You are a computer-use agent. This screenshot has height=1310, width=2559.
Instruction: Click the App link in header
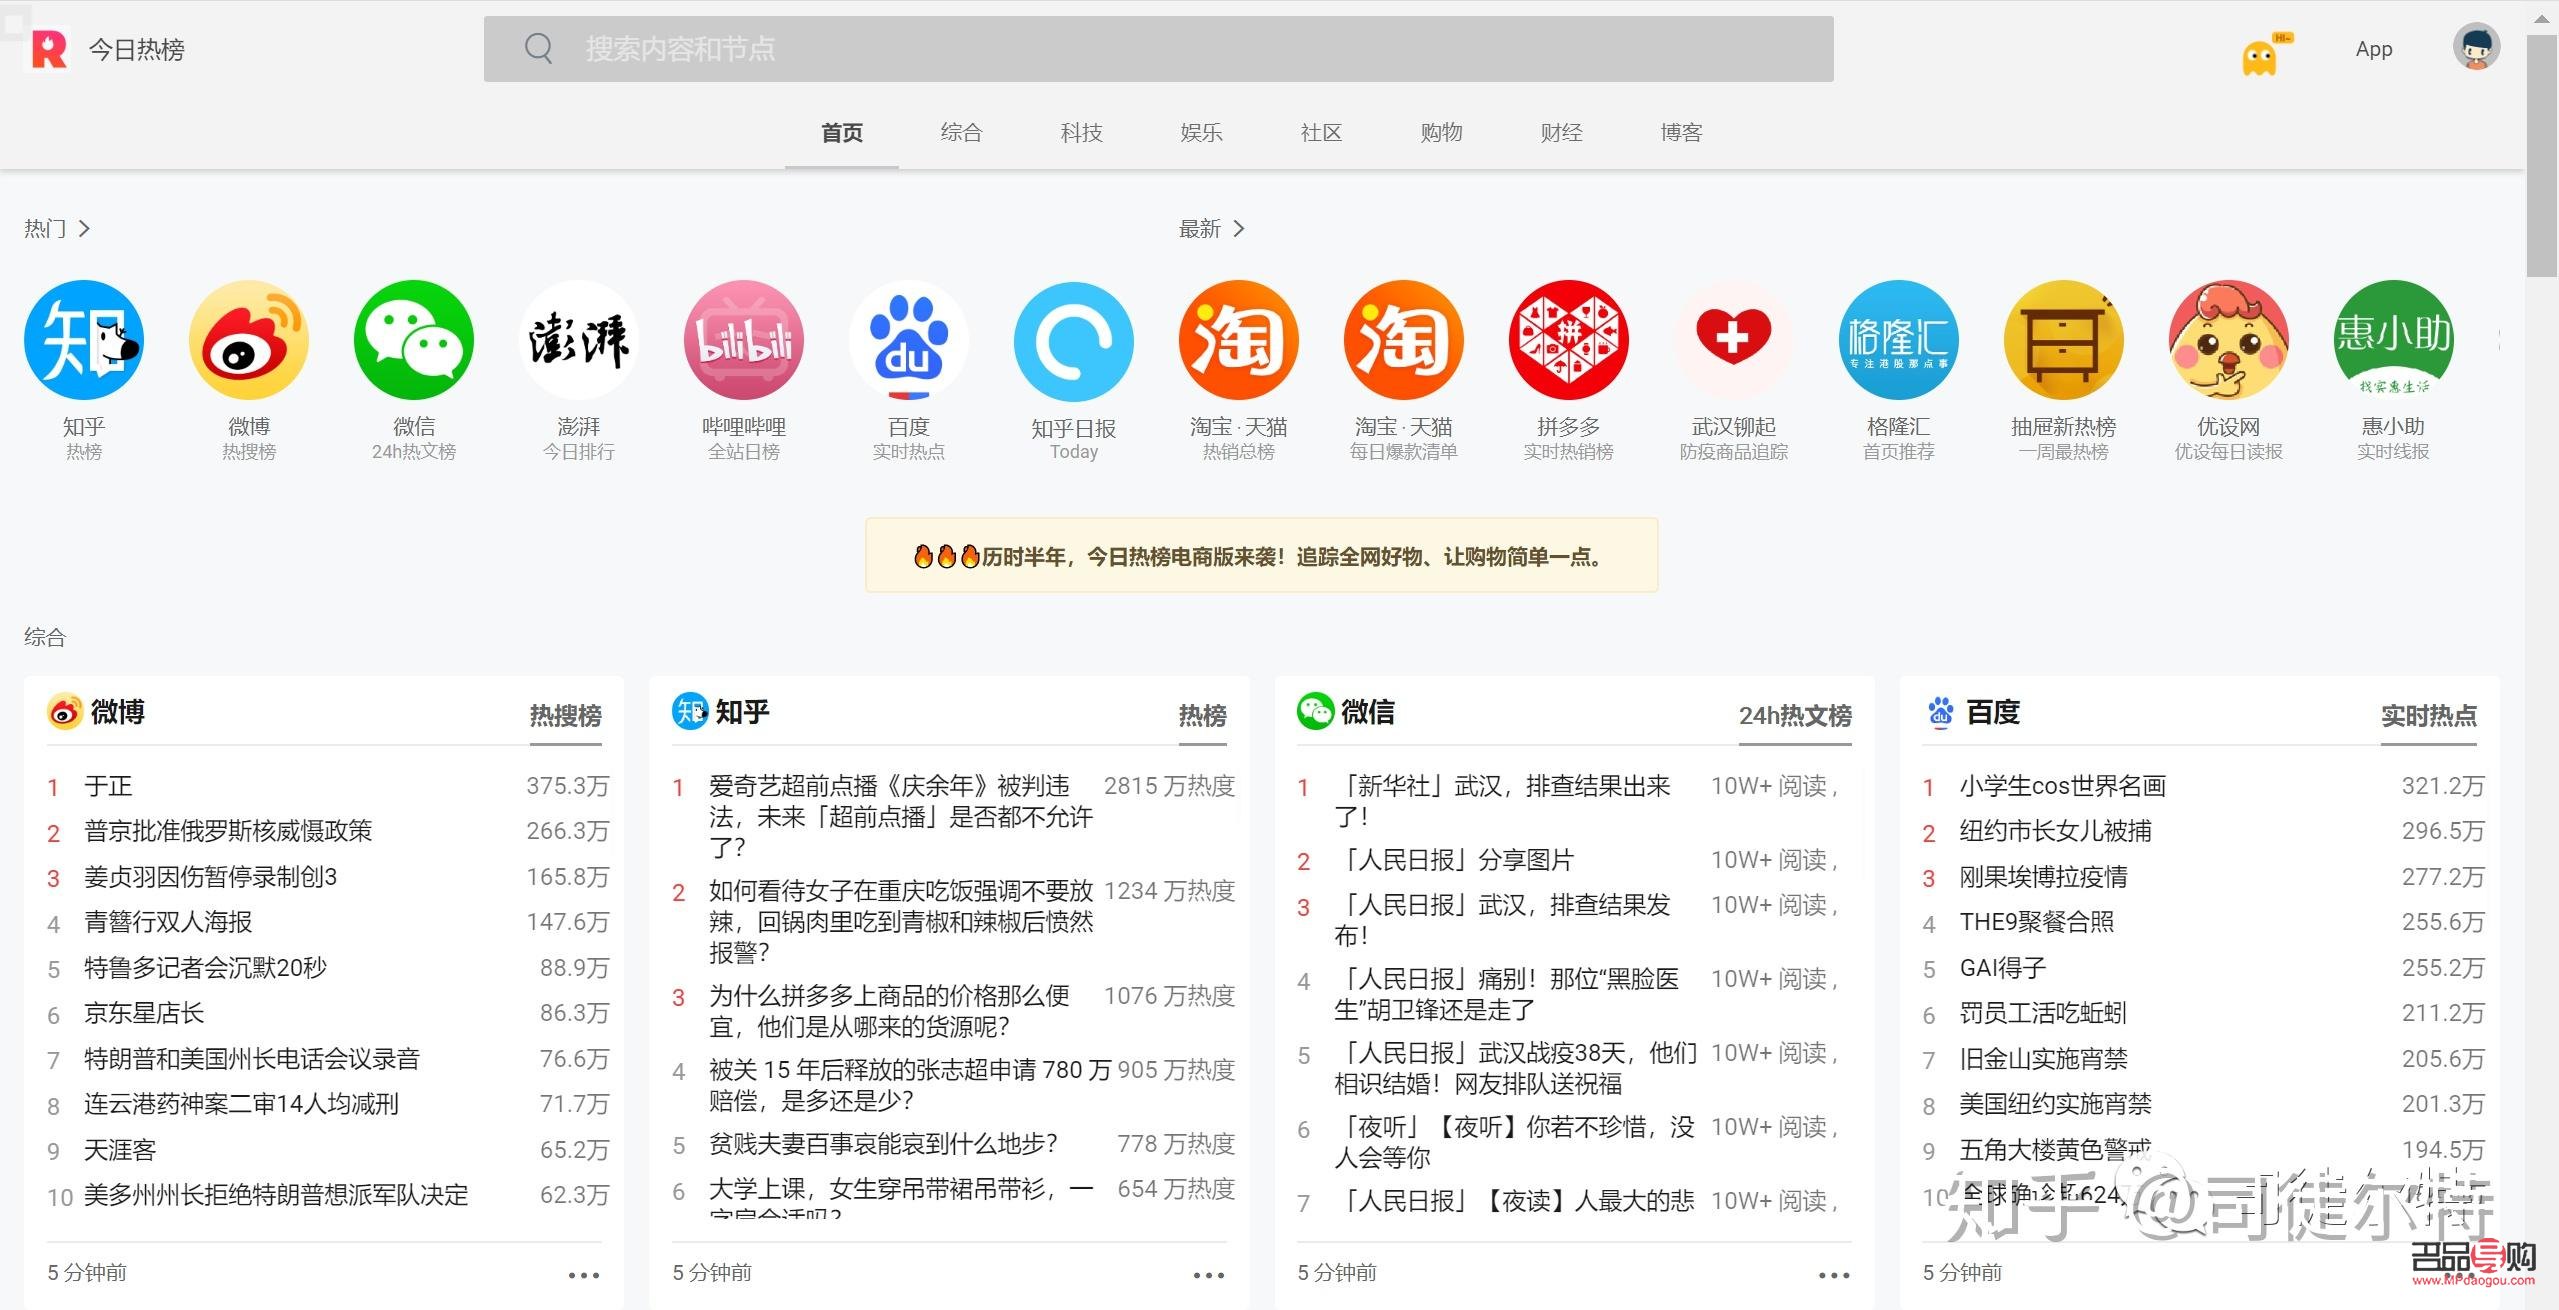[2374, 49]
